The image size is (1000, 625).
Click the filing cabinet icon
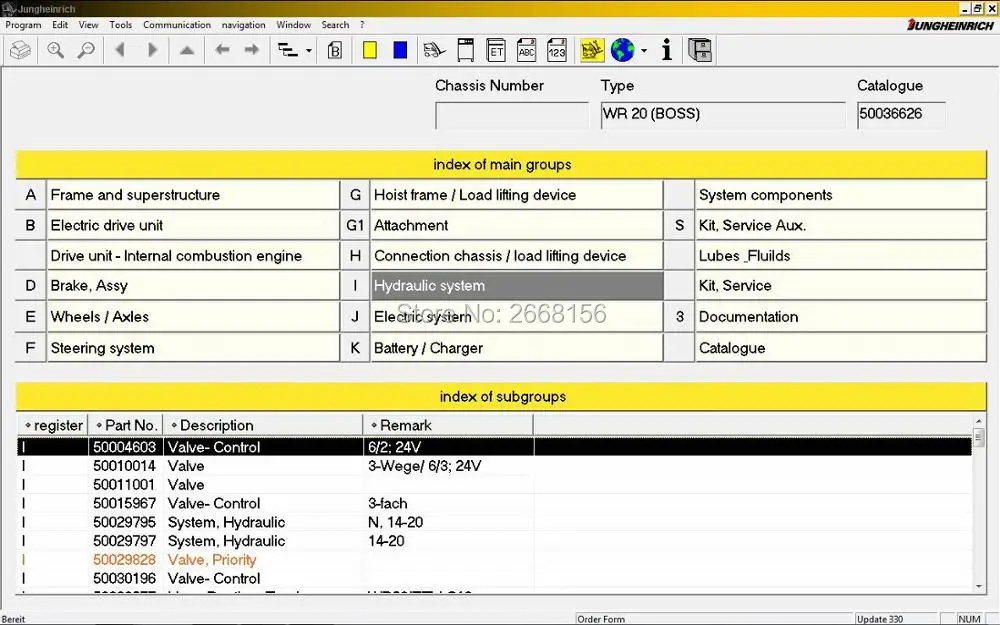coord(700,50)
